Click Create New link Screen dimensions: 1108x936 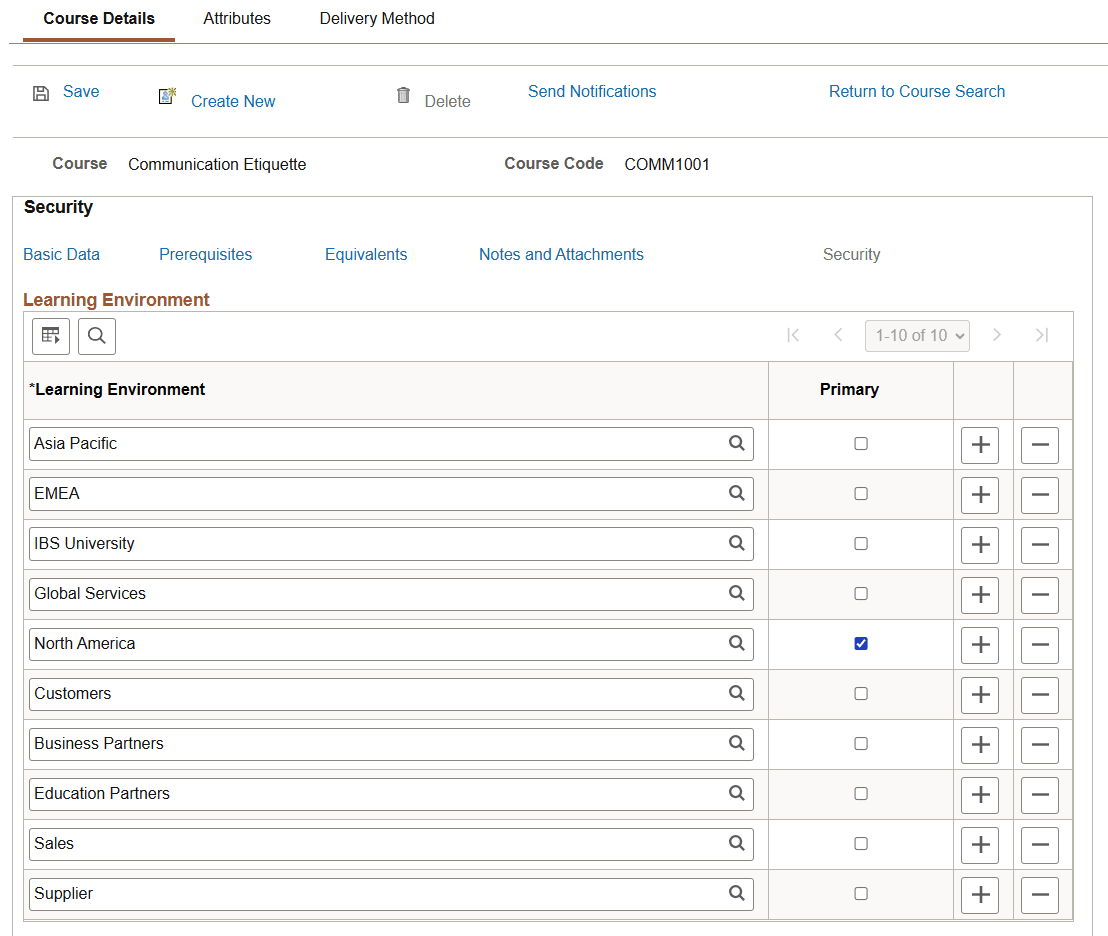[233, 102]
